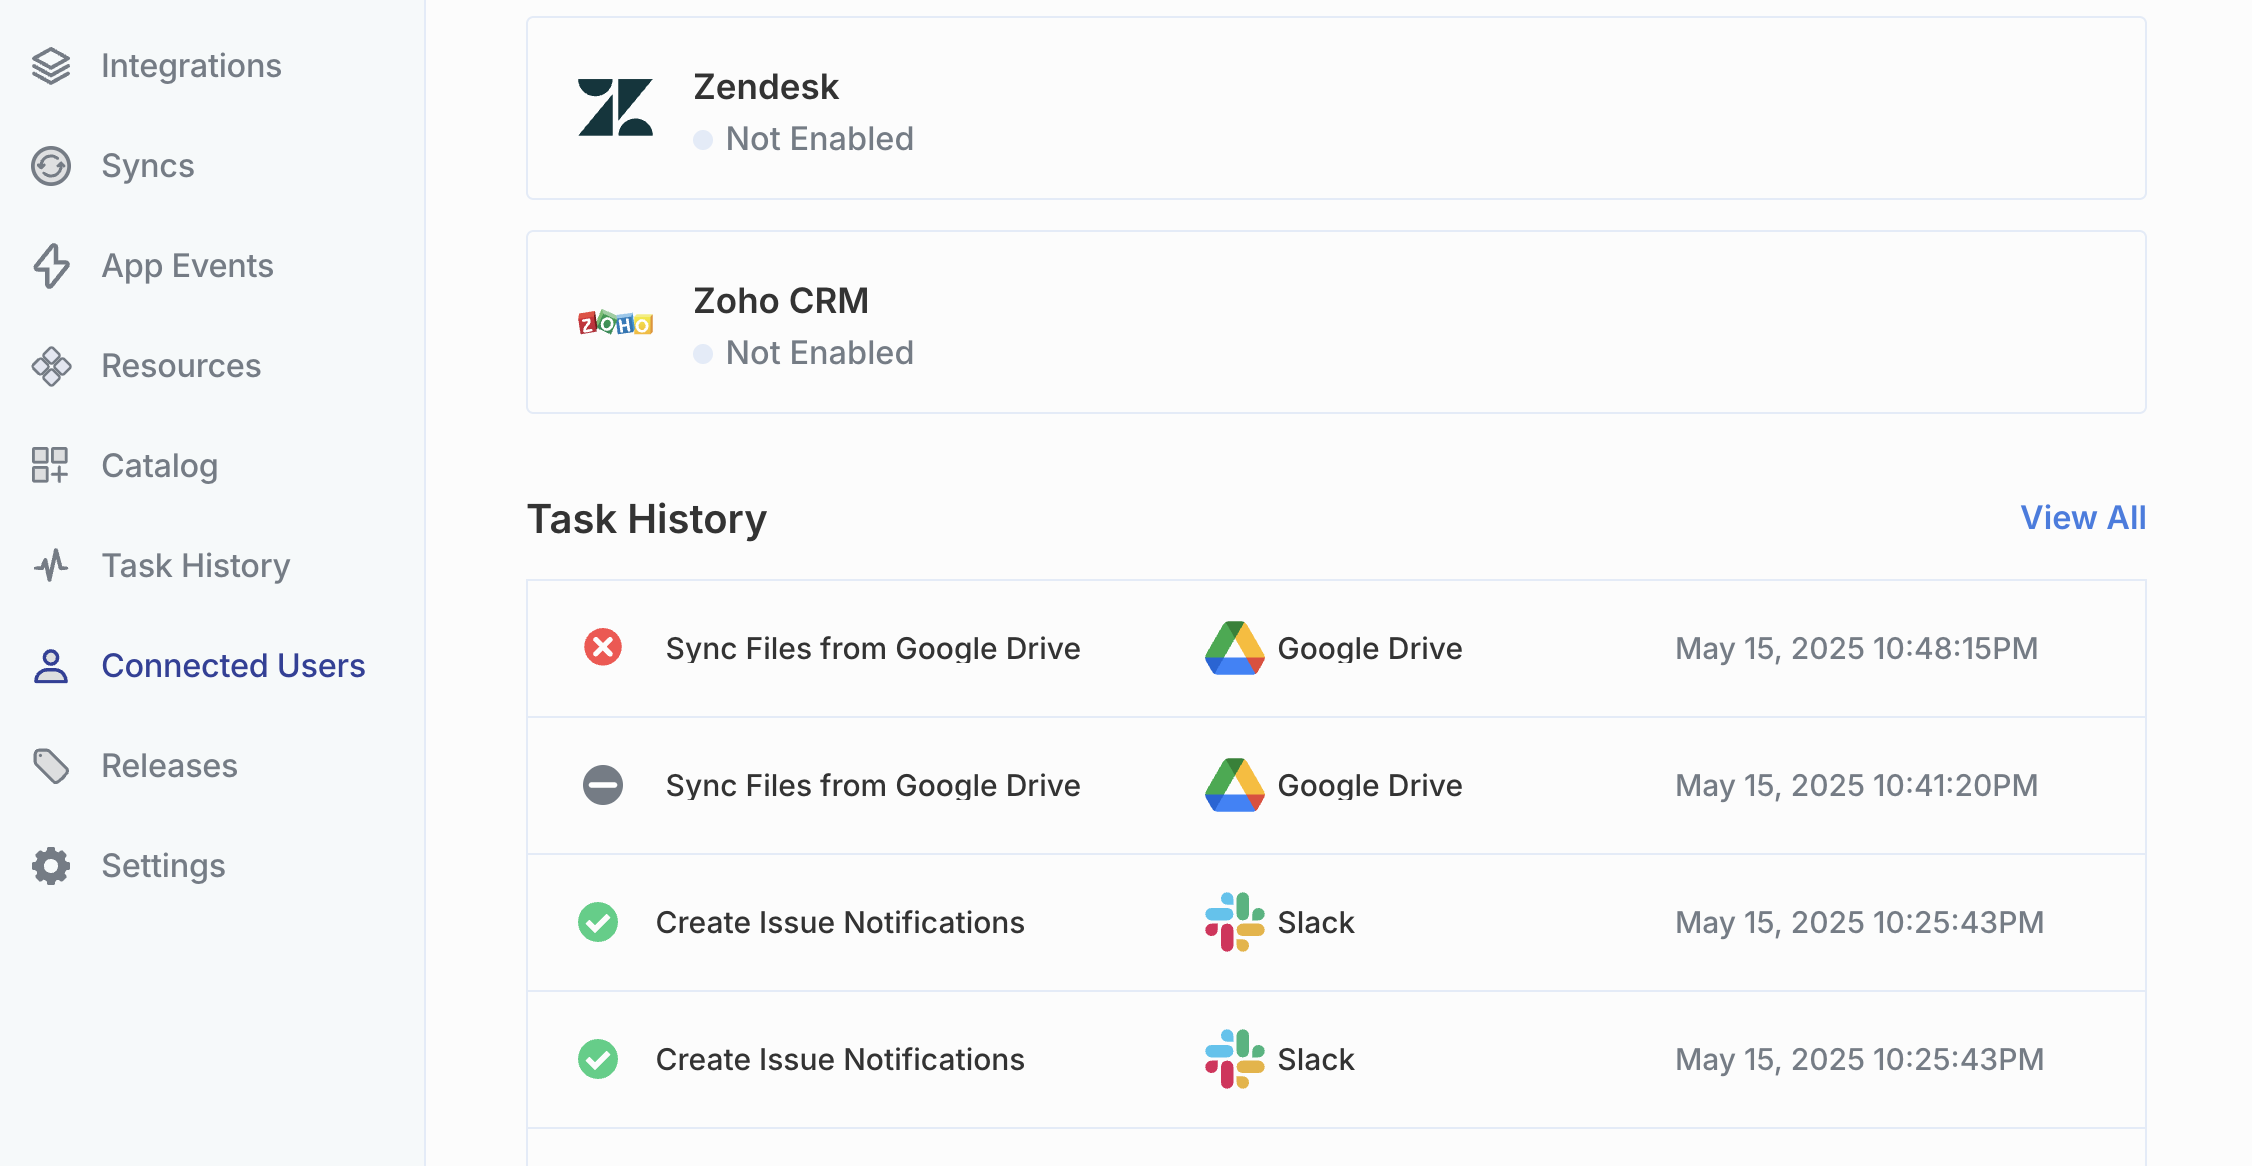
Task: Click the Resources diamond grid icon
Action: tap(51, 366)
